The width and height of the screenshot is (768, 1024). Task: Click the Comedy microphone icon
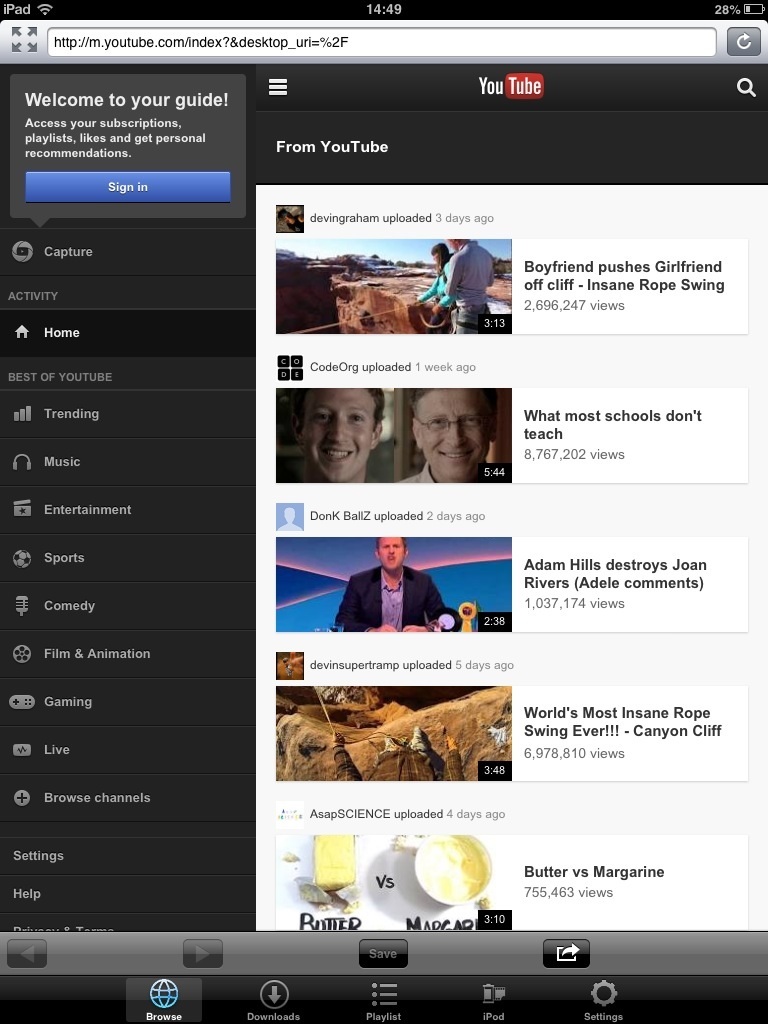[22, 606]
